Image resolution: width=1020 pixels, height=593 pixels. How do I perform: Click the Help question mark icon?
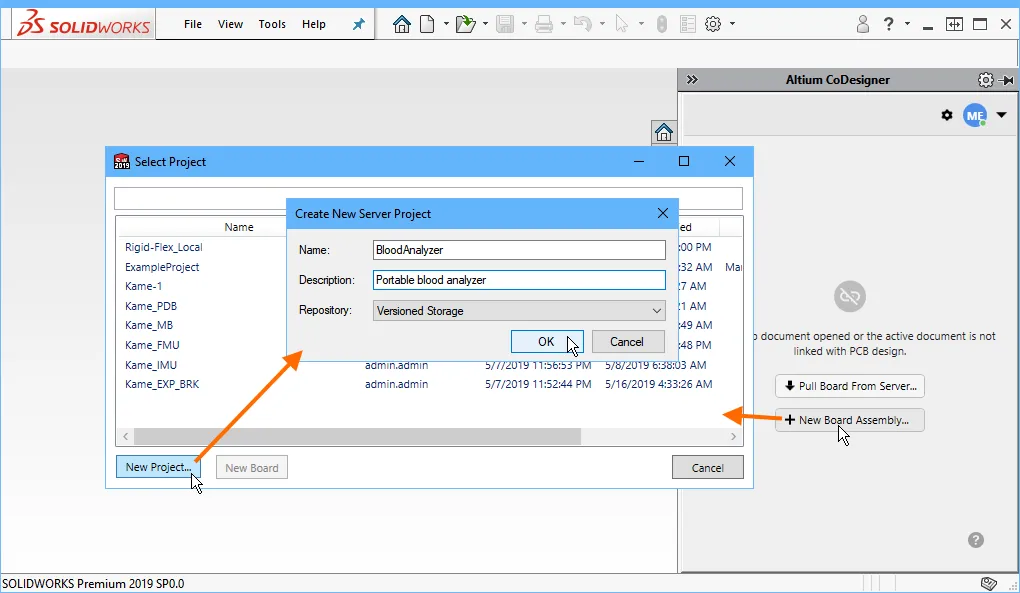(x=889, y=24)
